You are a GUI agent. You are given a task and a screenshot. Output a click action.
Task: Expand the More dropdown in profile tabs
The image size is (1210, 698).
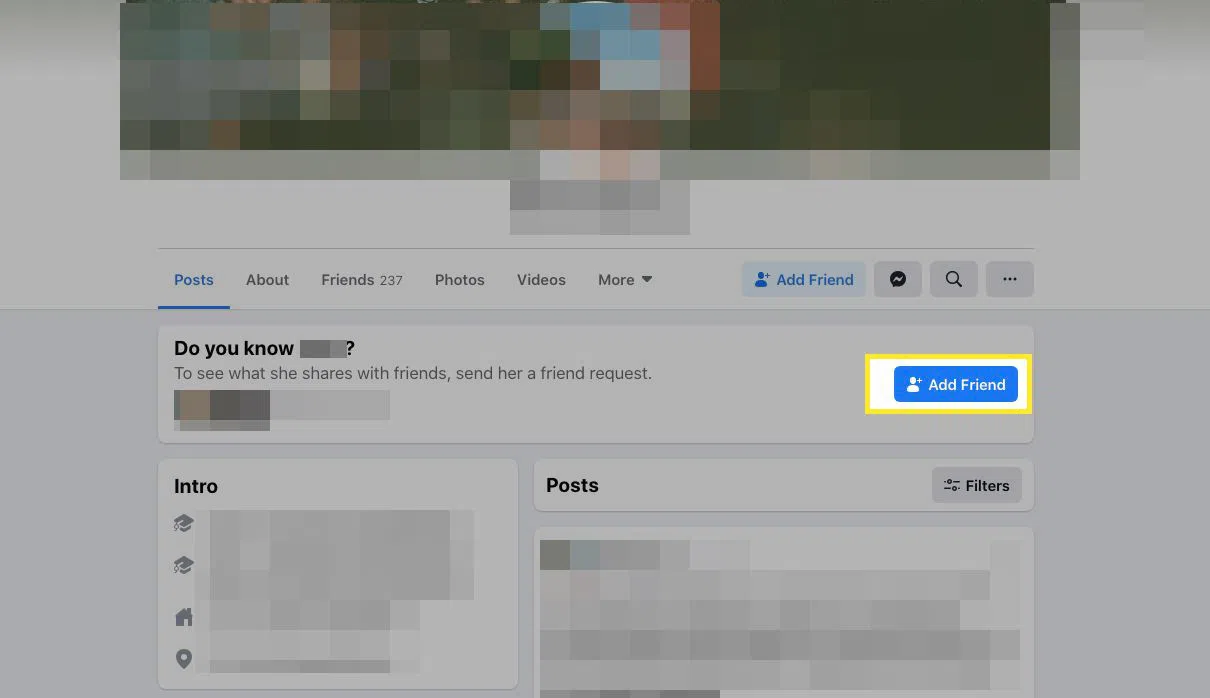pos(625,280)
